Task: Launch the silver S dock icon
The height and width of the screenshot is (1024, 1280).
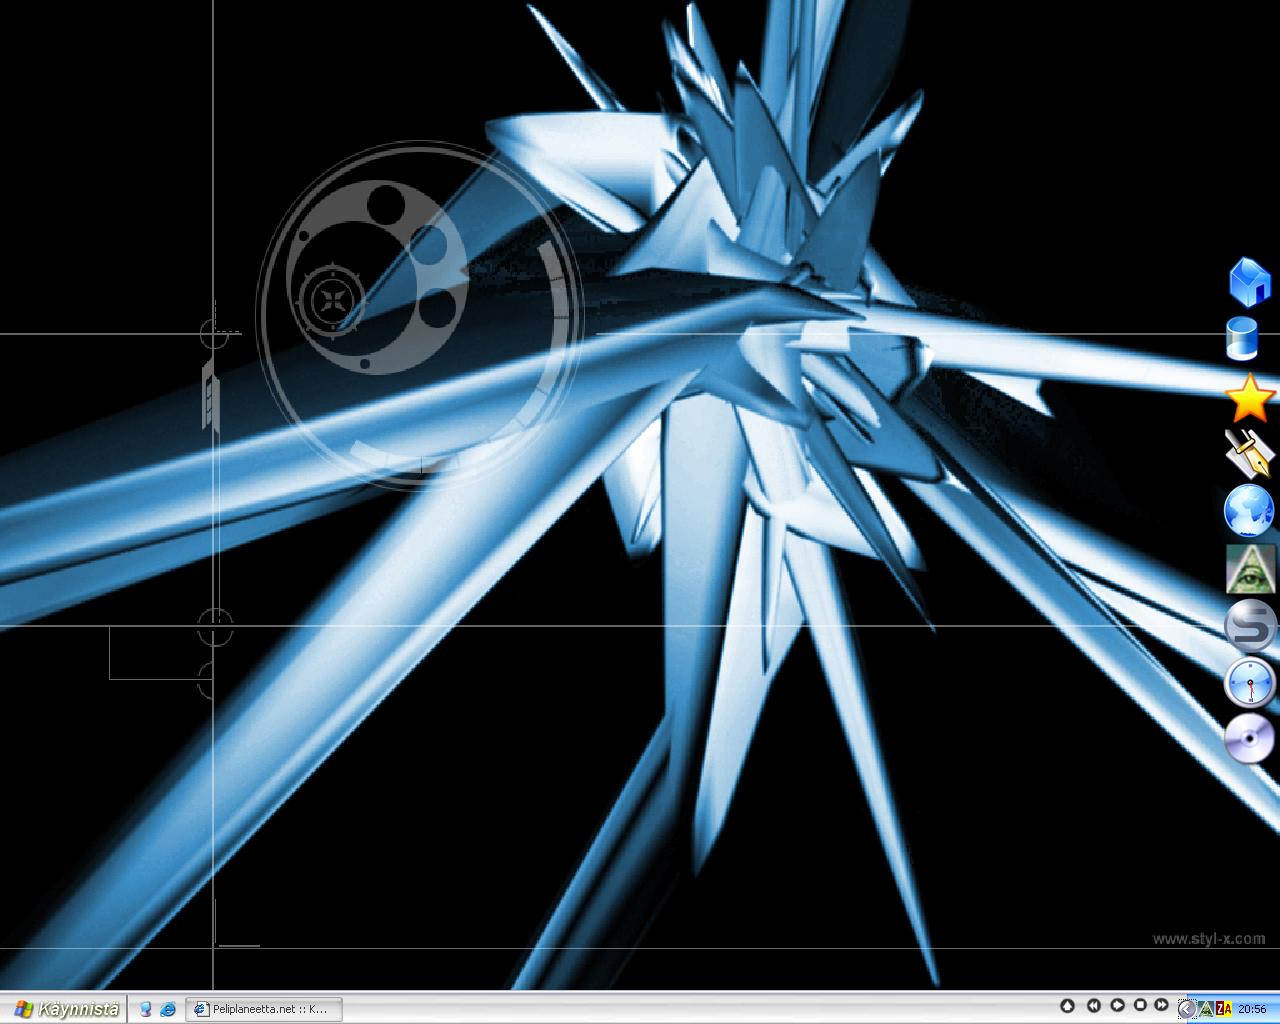Action: pos(1249,627)
